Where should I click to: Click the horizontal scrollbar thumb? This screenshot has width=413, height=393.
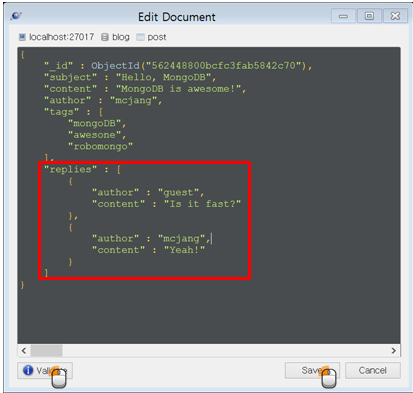coord(47,351)
